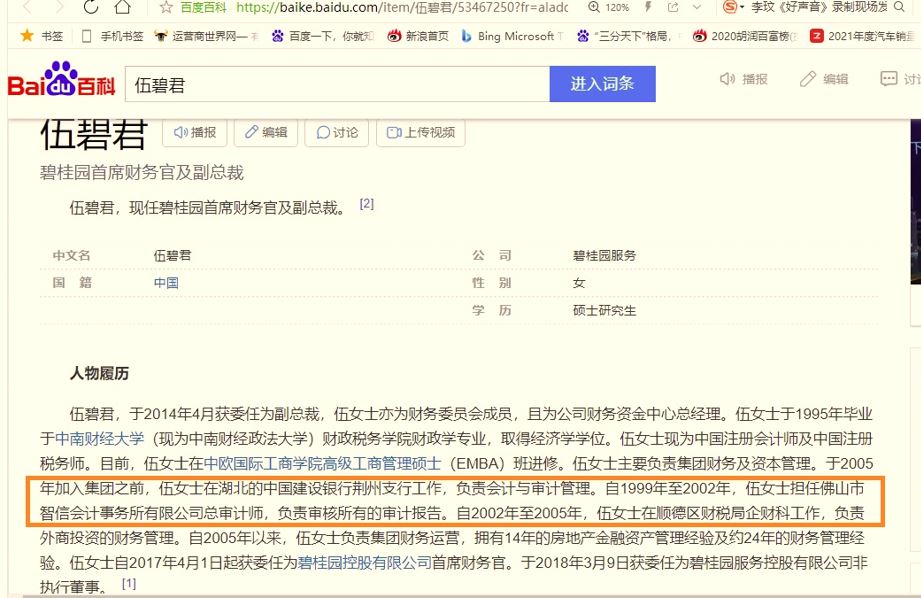921x598 pixels.
Task: Click the browser home icon
Action: point(122,8)
